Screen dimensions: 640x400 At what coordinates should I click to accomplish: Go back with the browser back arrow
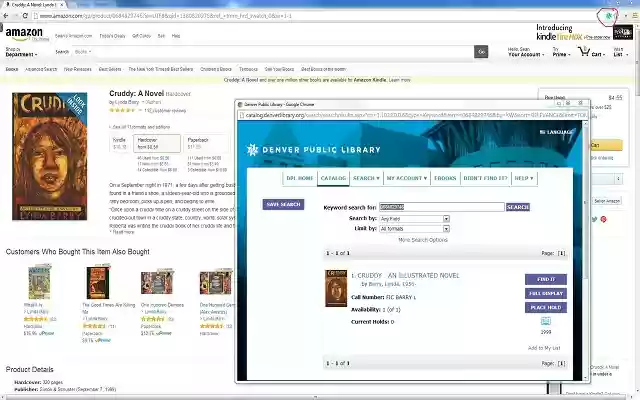coord(6,16)
